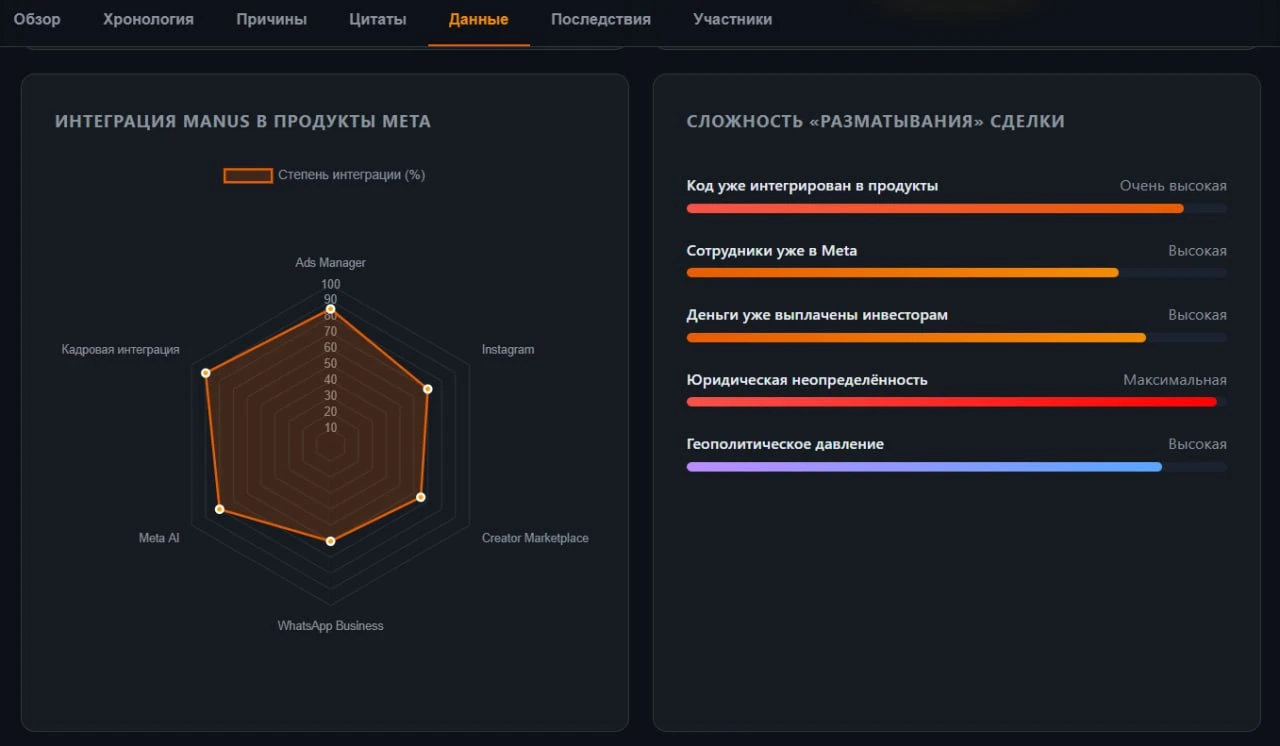Click the Сотрудники уже в Meta bar
Viewport: 1280px width, 746px height.
click(902, 273)
